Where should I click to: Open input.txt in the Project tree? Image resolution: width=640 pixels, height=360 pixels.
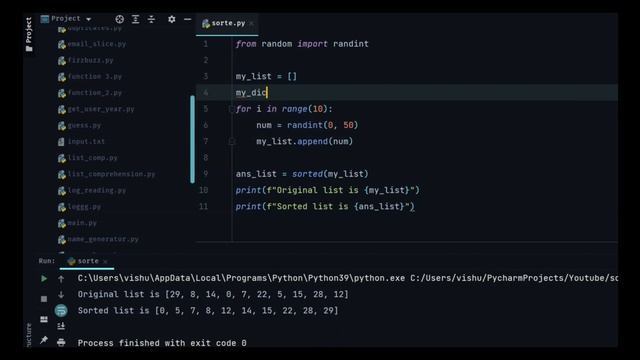[x=82, y=142]
